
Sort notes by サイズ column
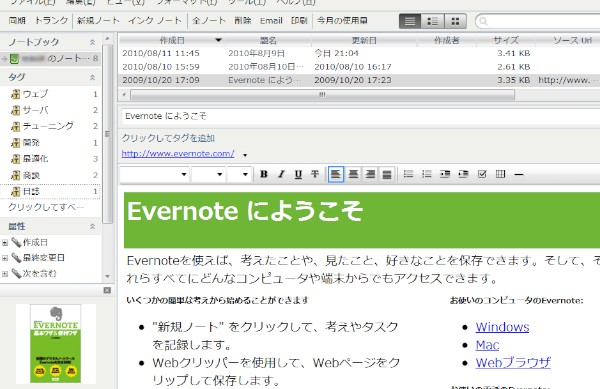pyautogui.click(x=506, y=40)
